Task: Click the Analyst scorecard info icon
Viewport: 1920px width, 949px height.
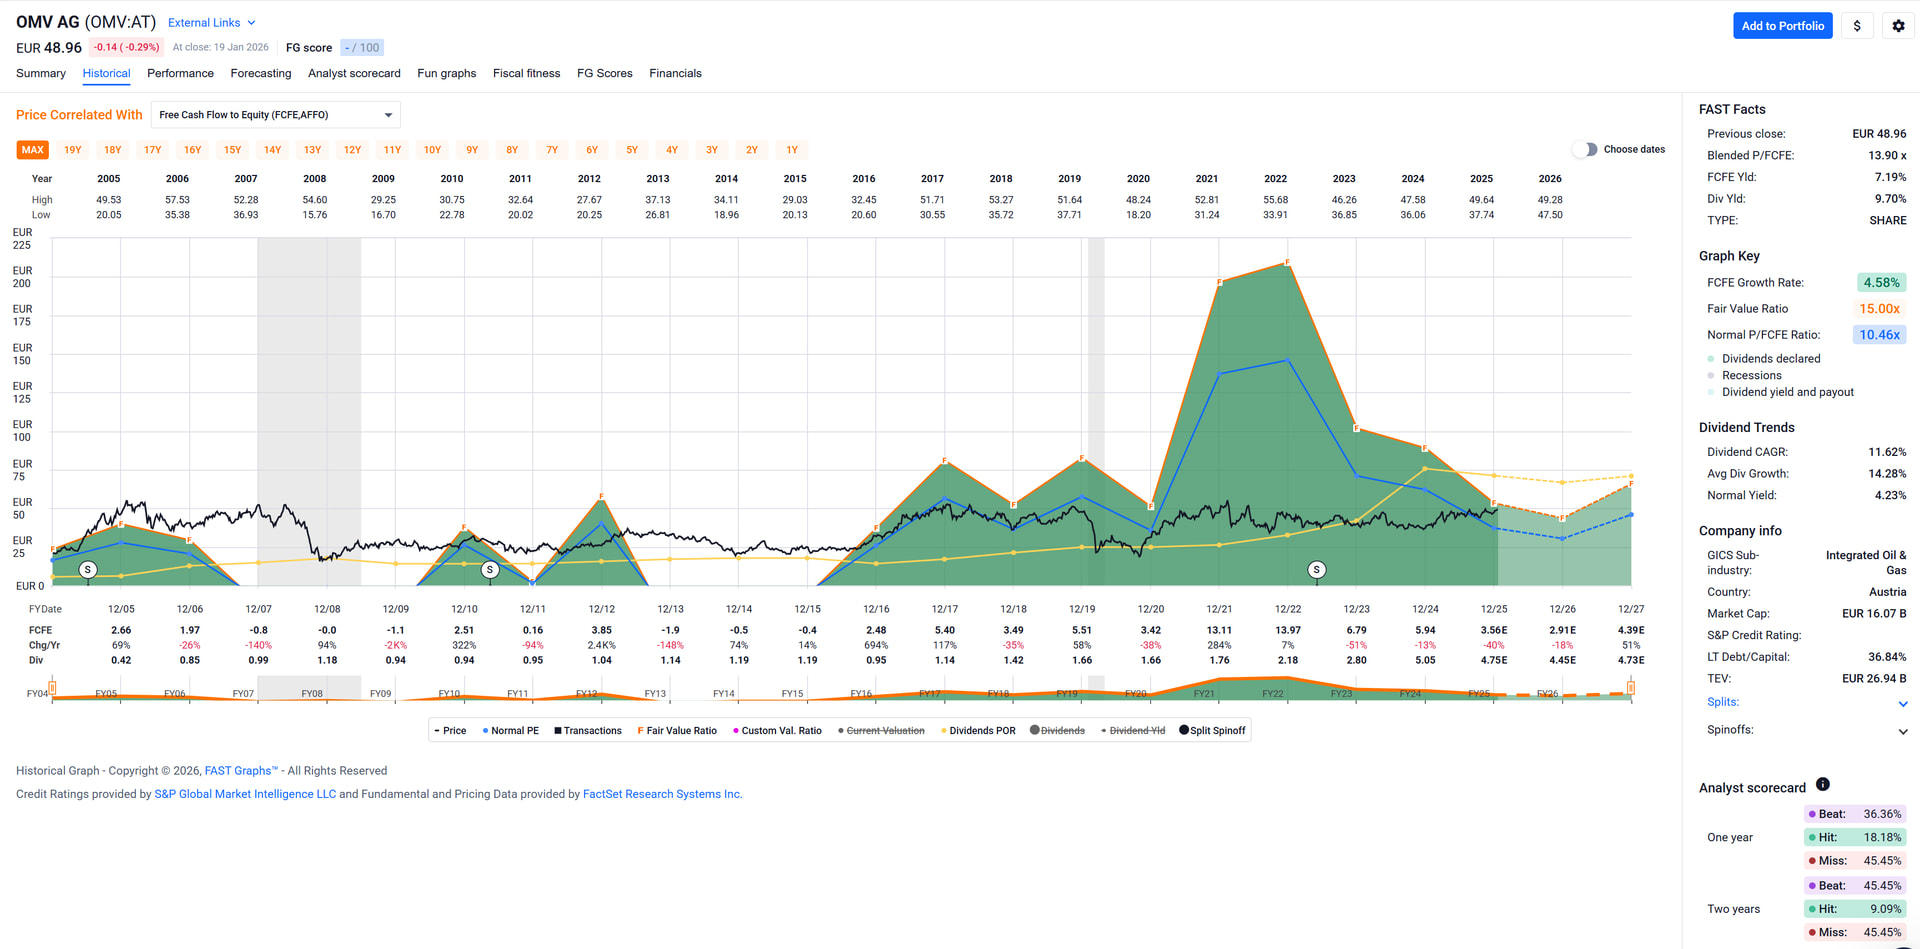Action: [1823, 785]
